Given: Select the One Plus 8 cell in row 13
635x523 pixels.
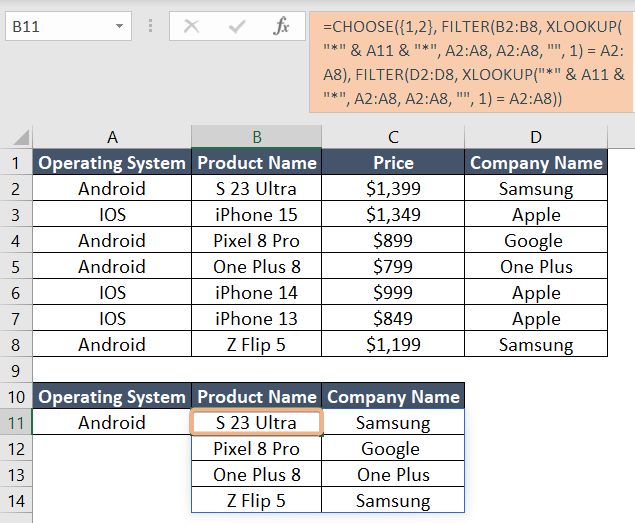Looking at the screenshot, I should tap(256, 474).
